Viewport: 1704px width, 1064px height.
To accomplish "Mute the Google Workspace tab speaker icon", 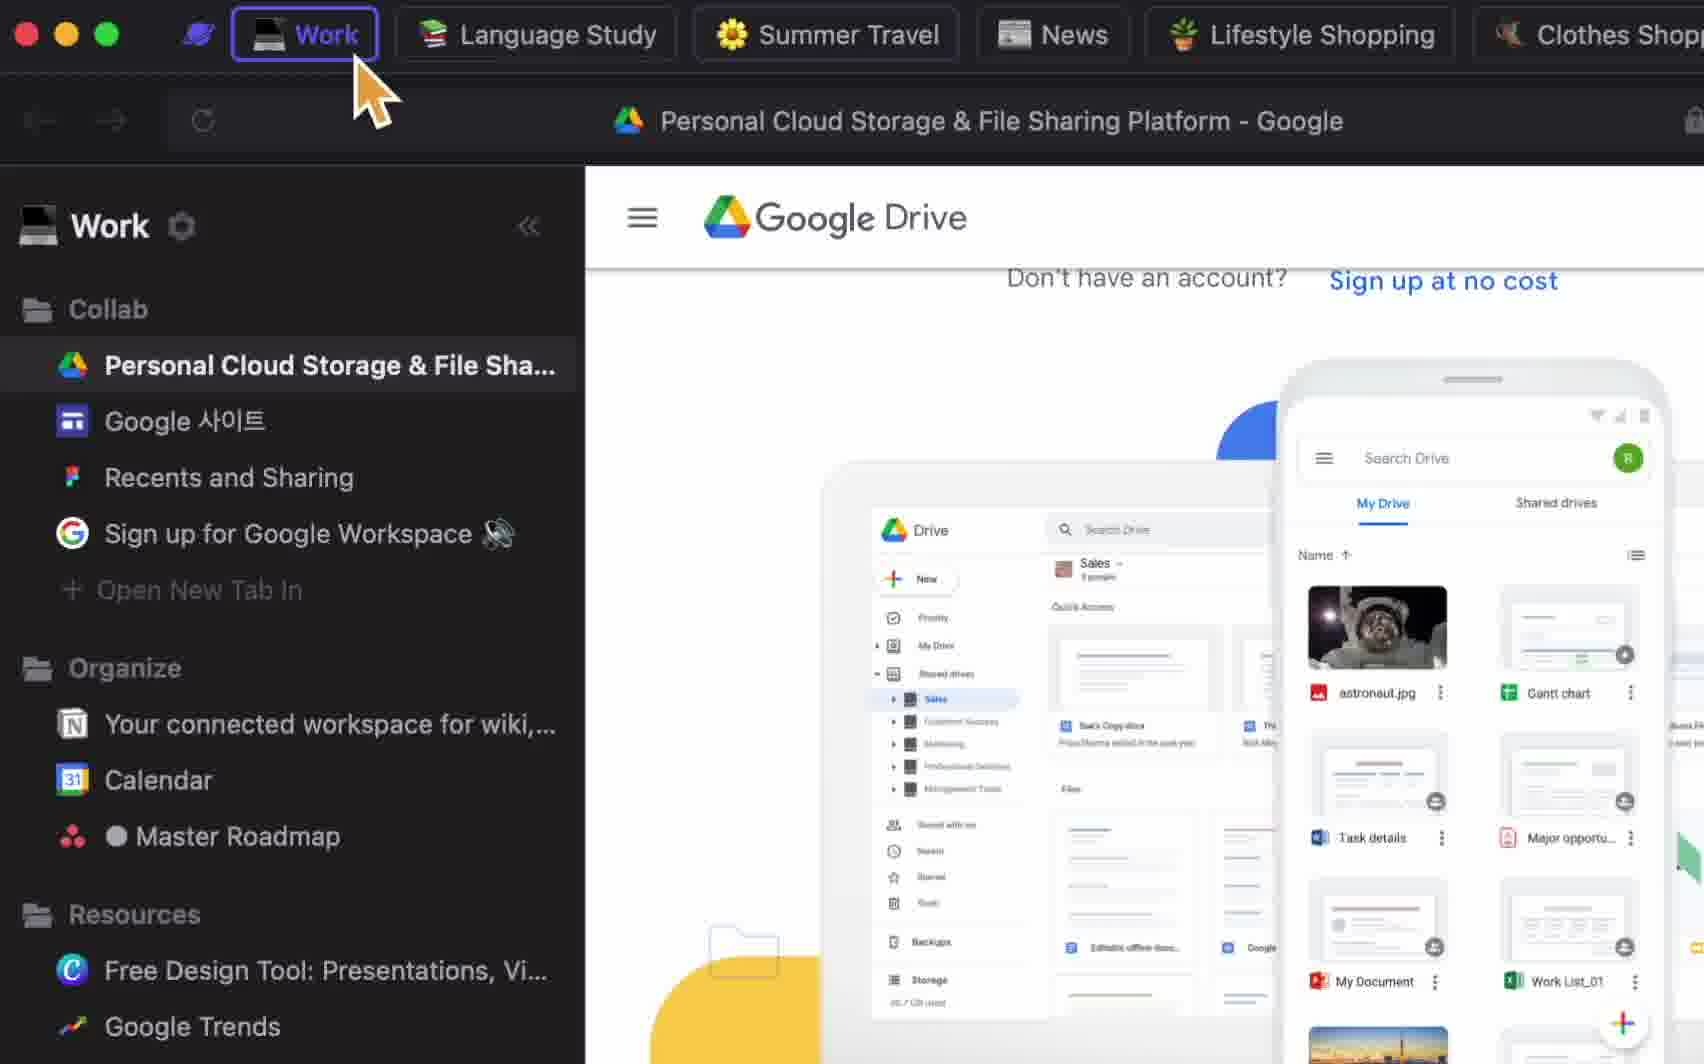I will pyautogui.click(x=498, y=534).
